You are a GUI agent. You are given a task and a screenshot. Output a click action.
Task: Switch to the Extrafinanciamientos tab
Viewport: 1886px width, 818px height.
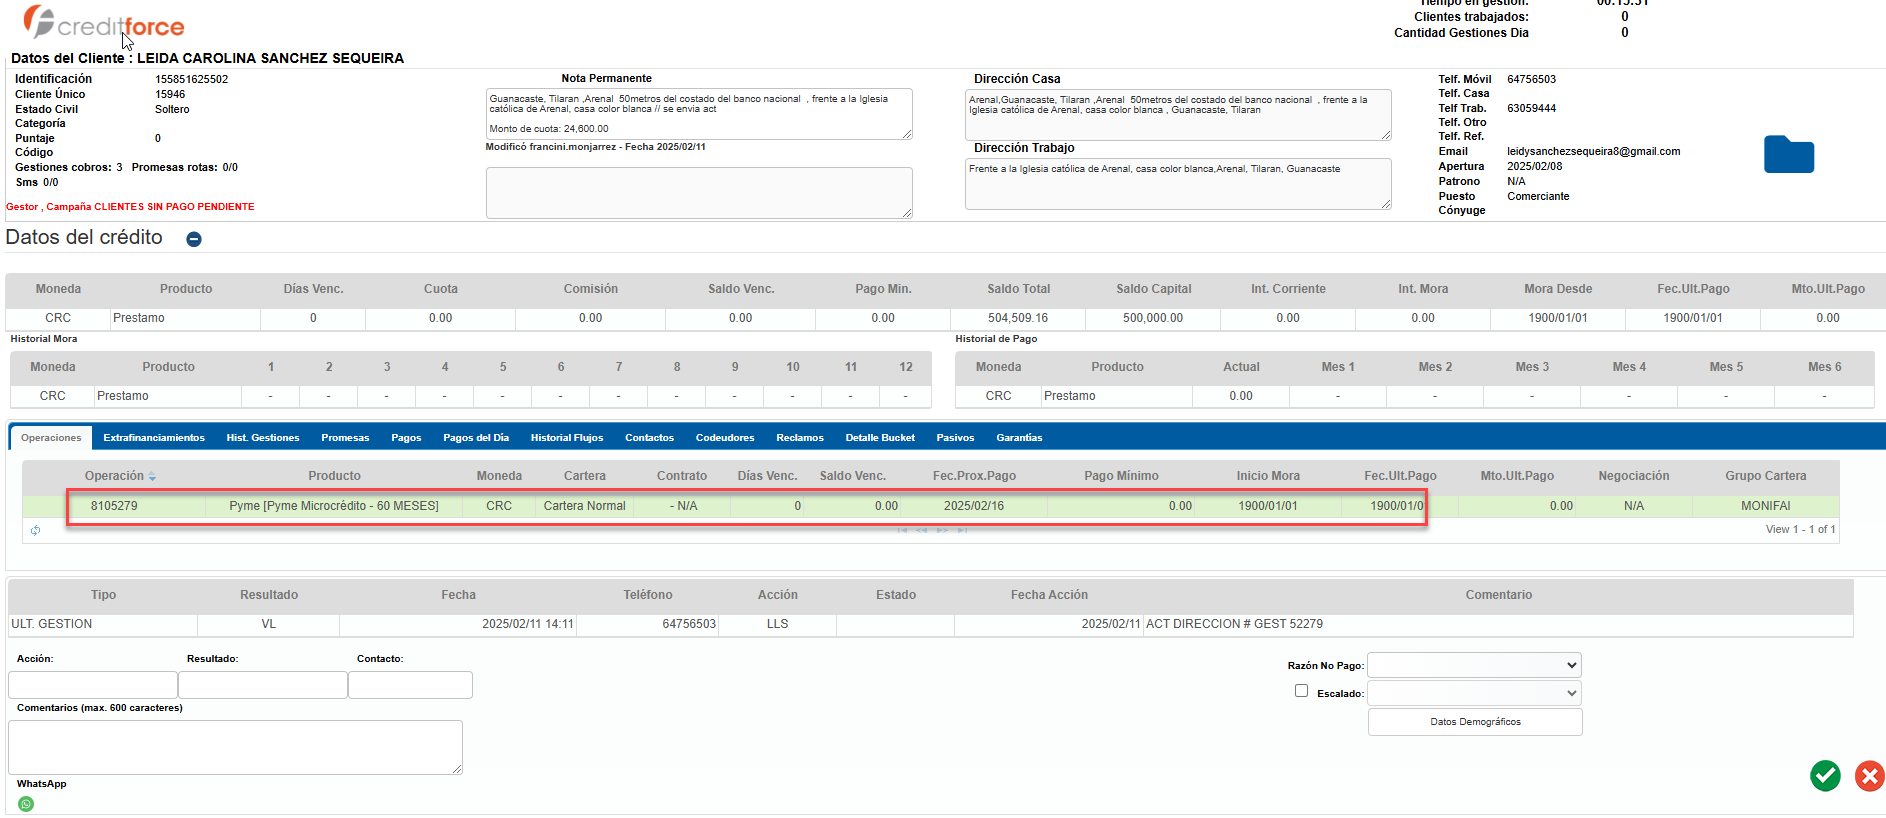154,437
